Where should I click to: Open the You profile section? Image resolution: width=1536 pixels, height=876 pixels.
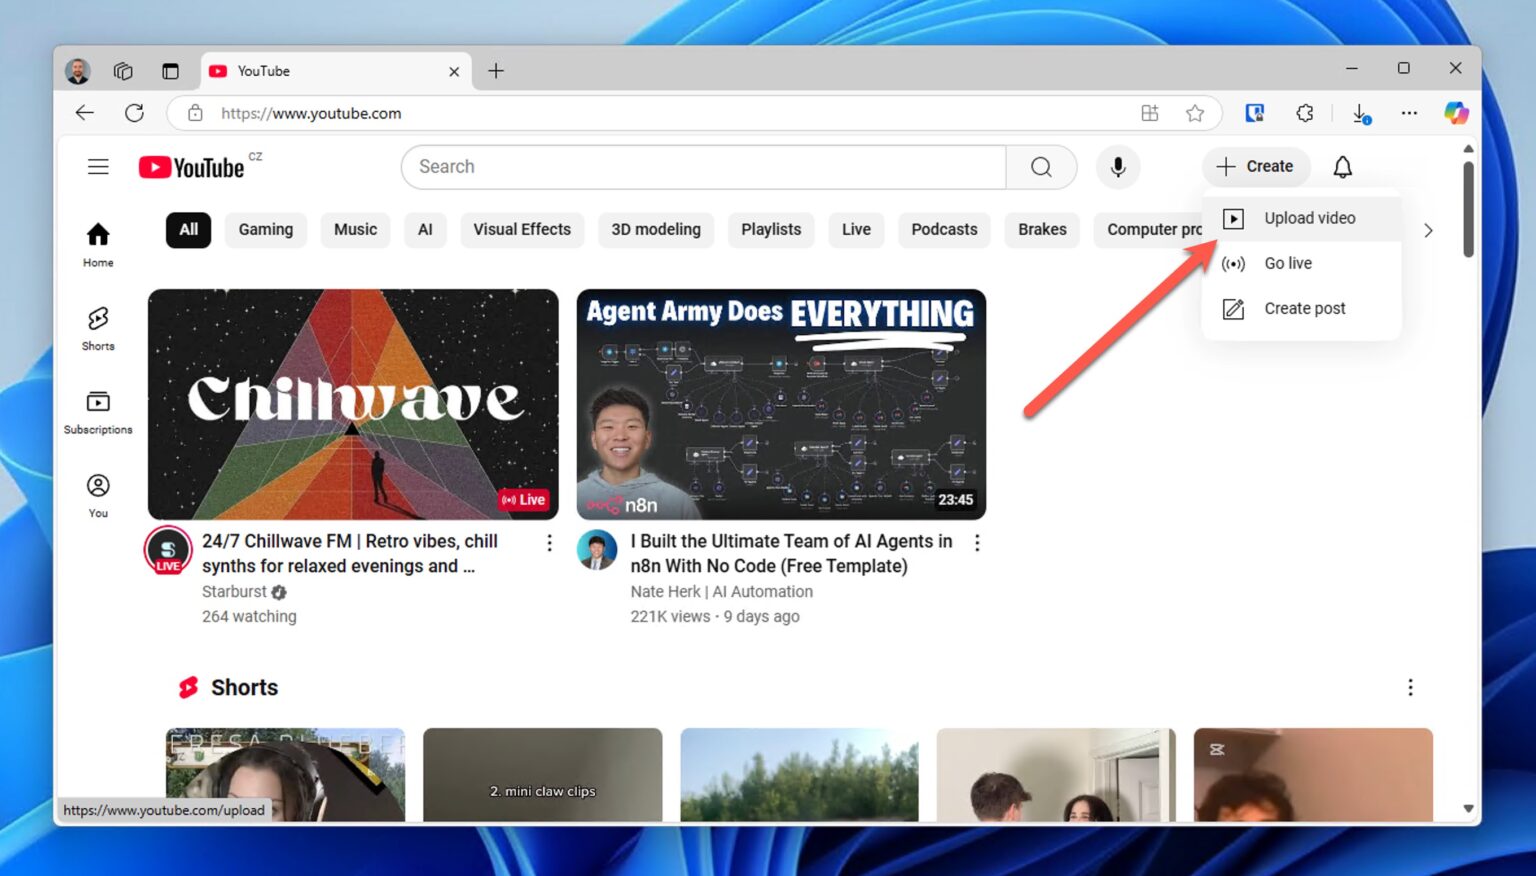[98, 495]
